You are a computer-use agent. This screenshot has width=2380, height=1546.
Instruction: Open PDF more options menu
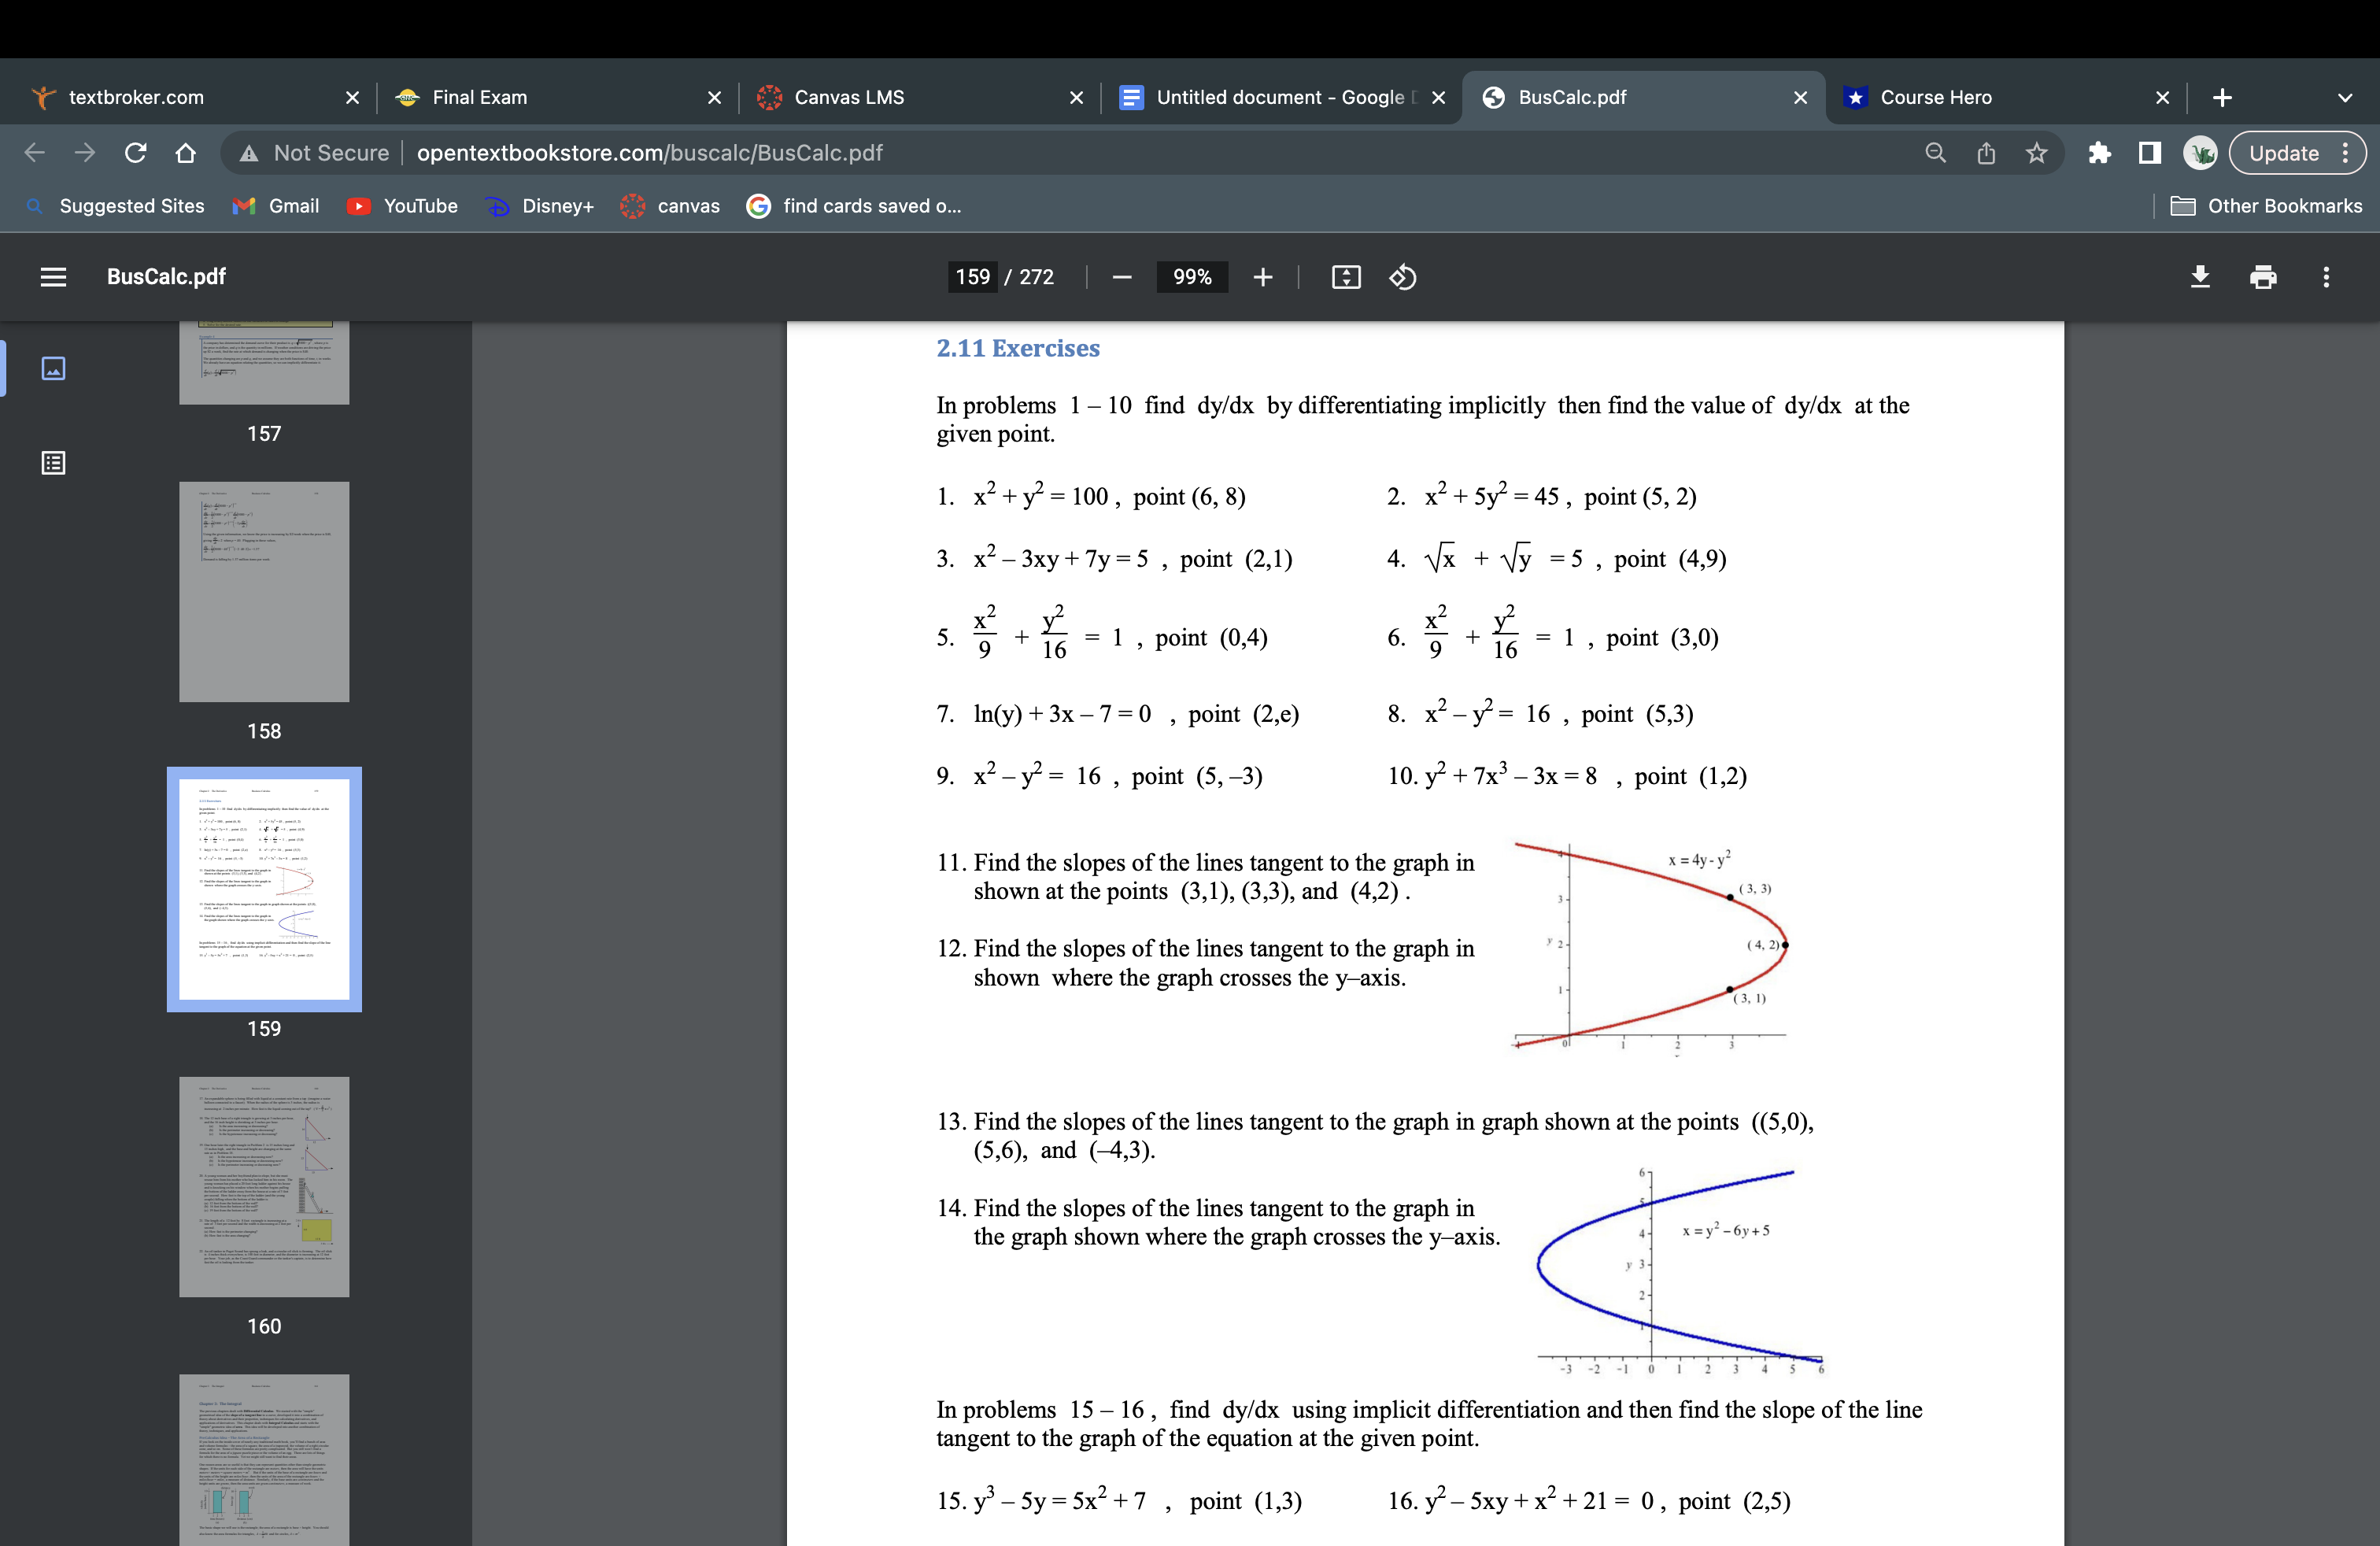pyautogui.click(x=2327, y=277)
